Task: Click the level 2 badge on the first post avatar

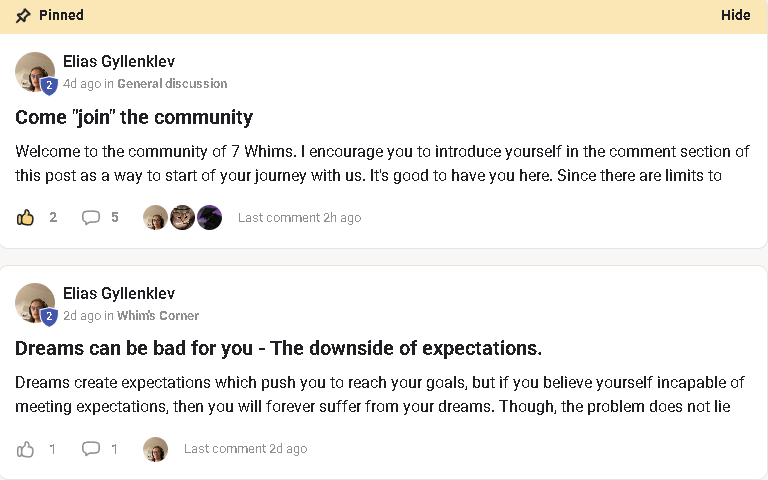Action: (x=49, y=86)
